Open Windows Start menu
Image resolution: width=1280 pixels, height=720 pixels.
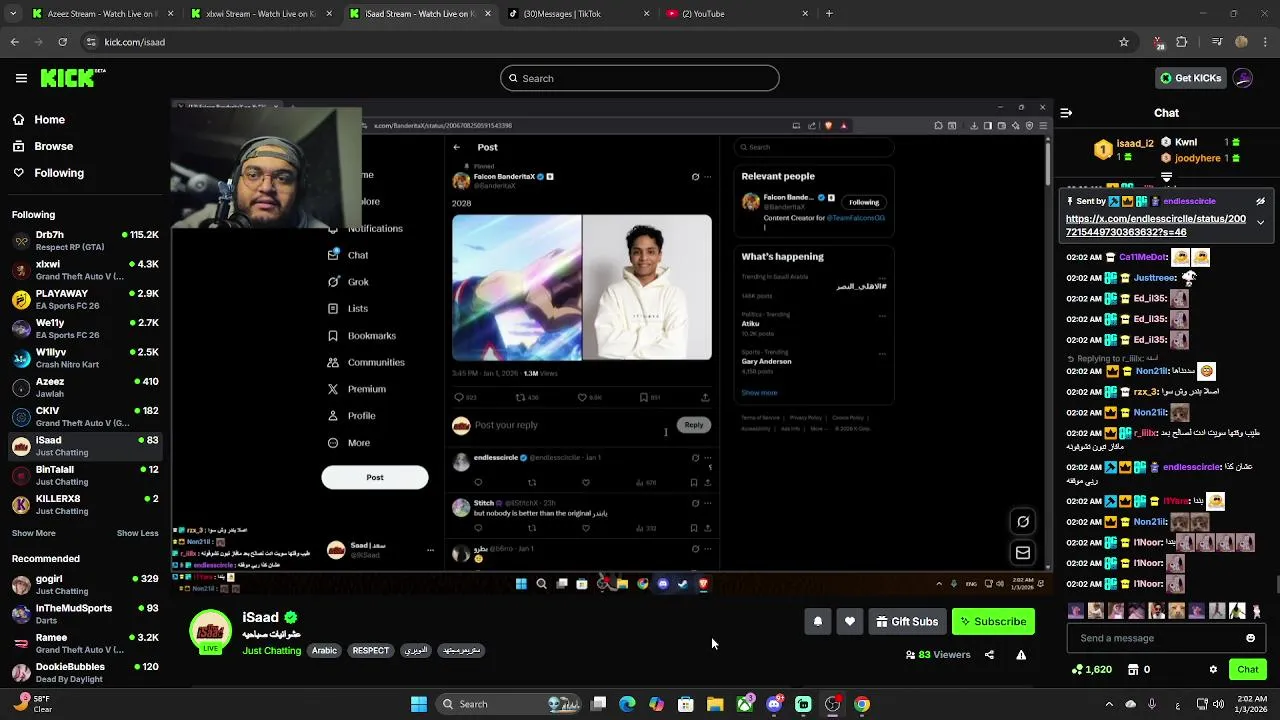coord(419,704)
